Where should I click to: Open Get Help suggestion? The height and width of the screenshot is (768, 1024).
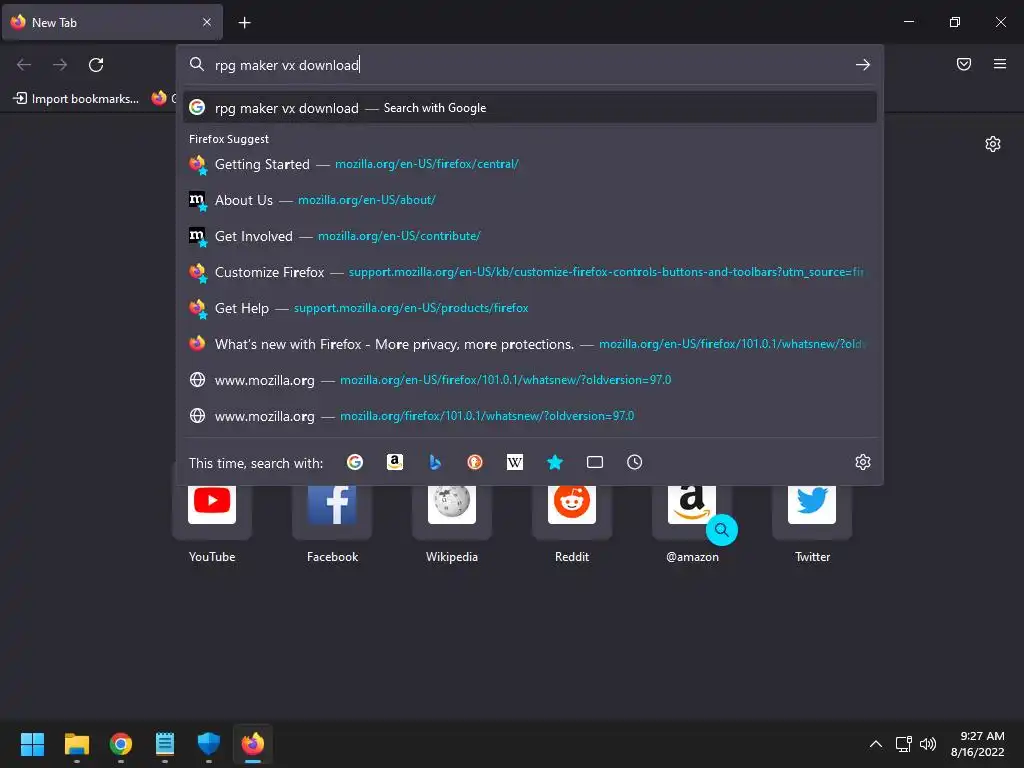pyautogui.click(x=530, y=308)
